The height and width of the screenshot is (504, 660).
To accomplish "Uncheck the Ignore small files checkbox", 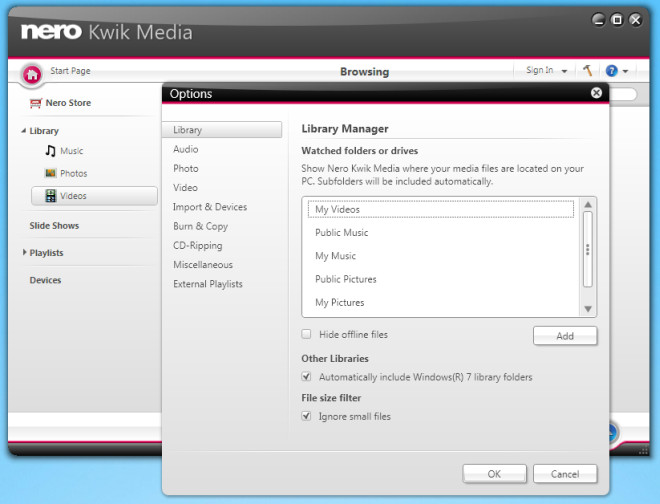I will [306, 416].
